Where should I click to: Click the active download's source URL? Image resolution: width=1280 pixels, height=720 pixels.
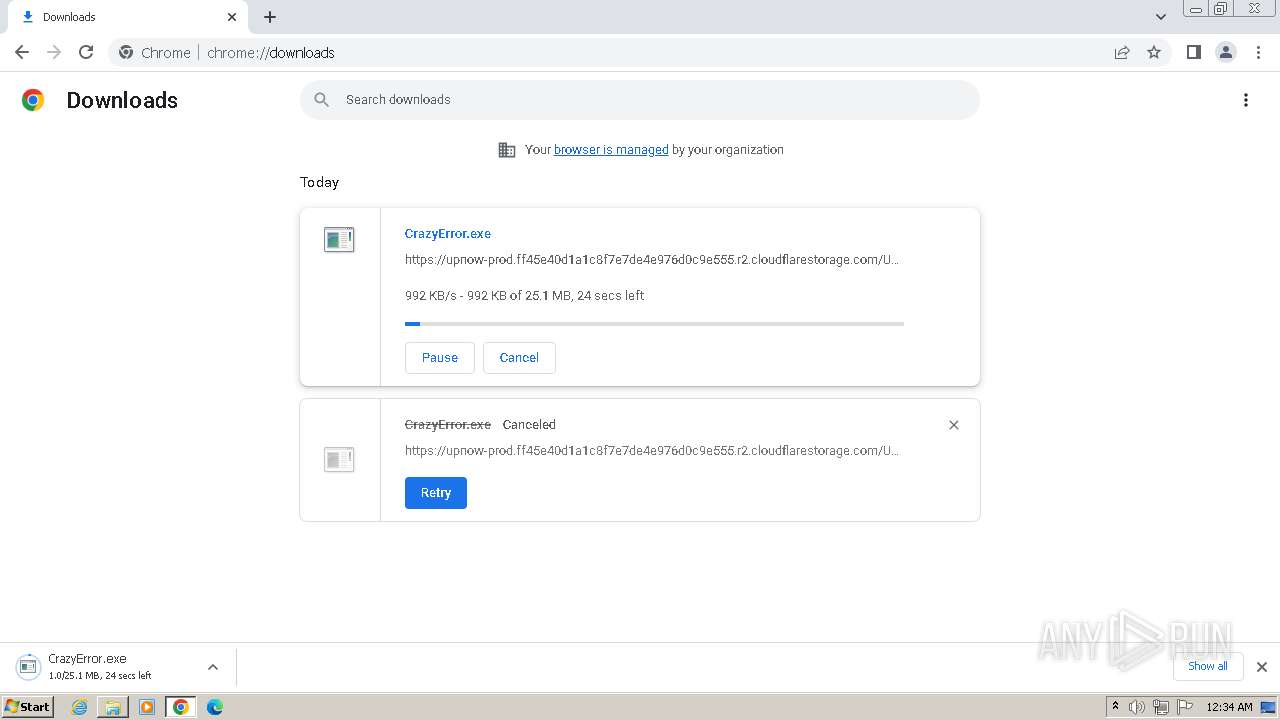652,260
